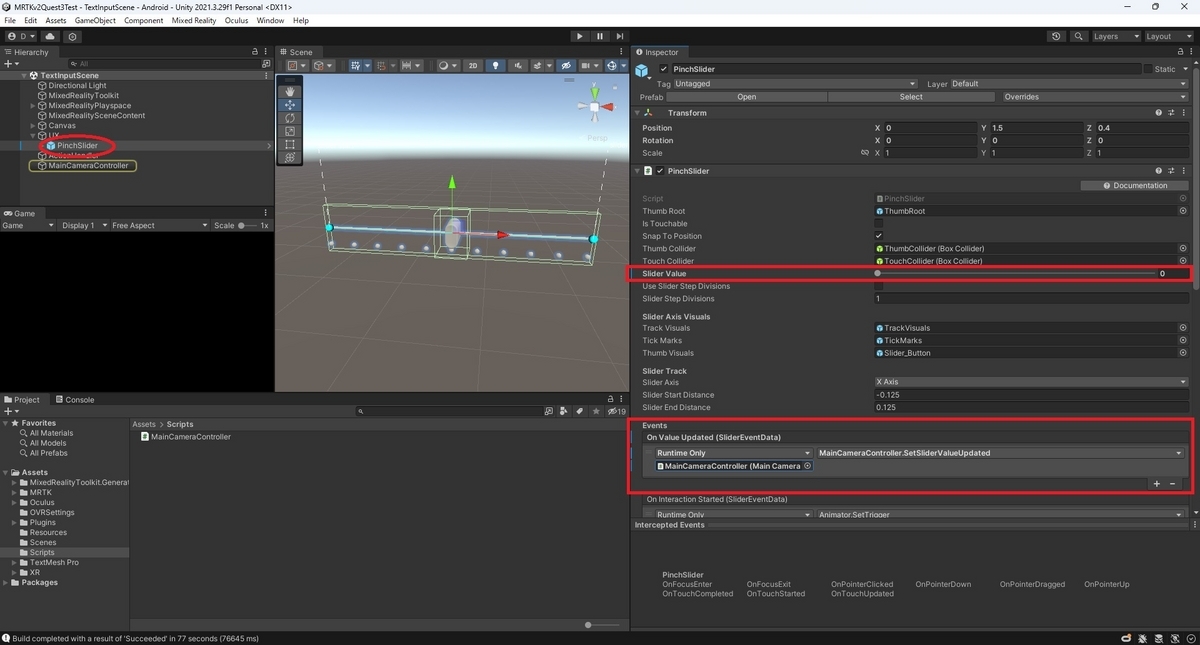1200x645 pixels.
Task: Open the Slider Axis dropdown
Action: [1031, 382]
